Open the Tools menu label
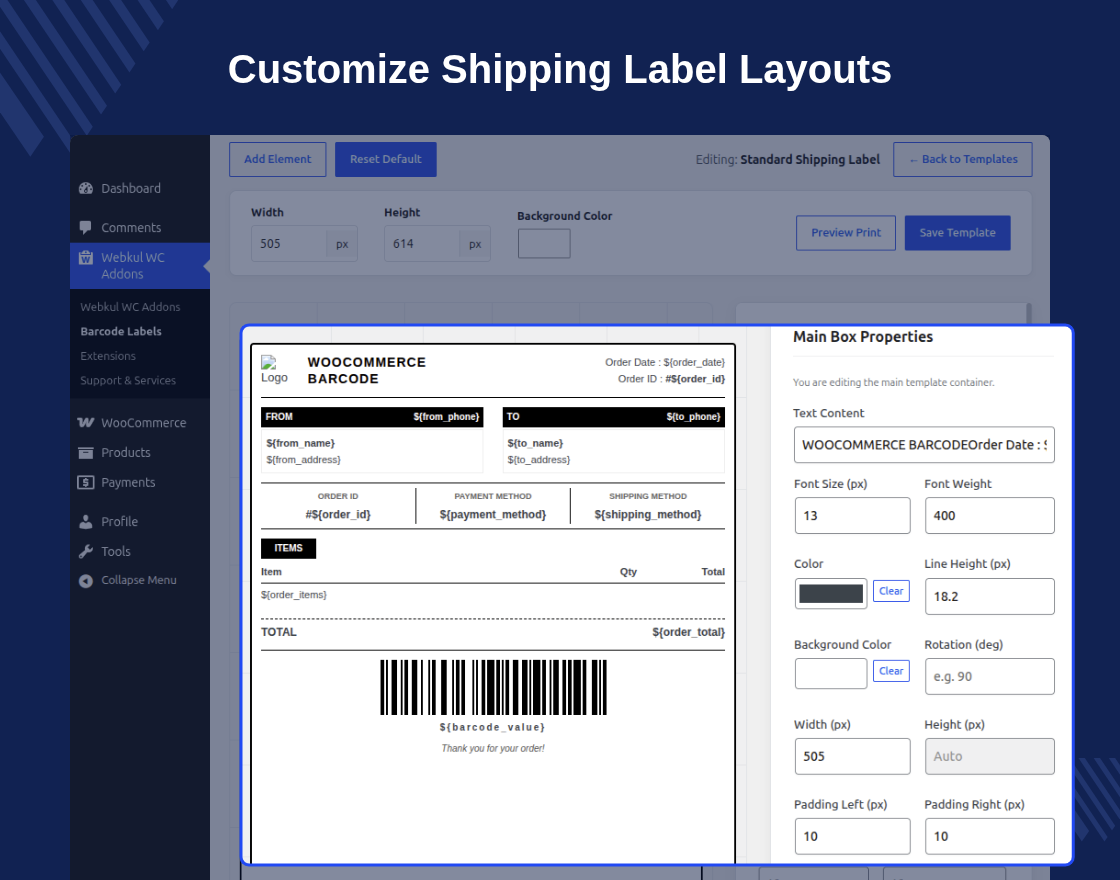This screenshot has height=880, width=1120. point(116,551)
